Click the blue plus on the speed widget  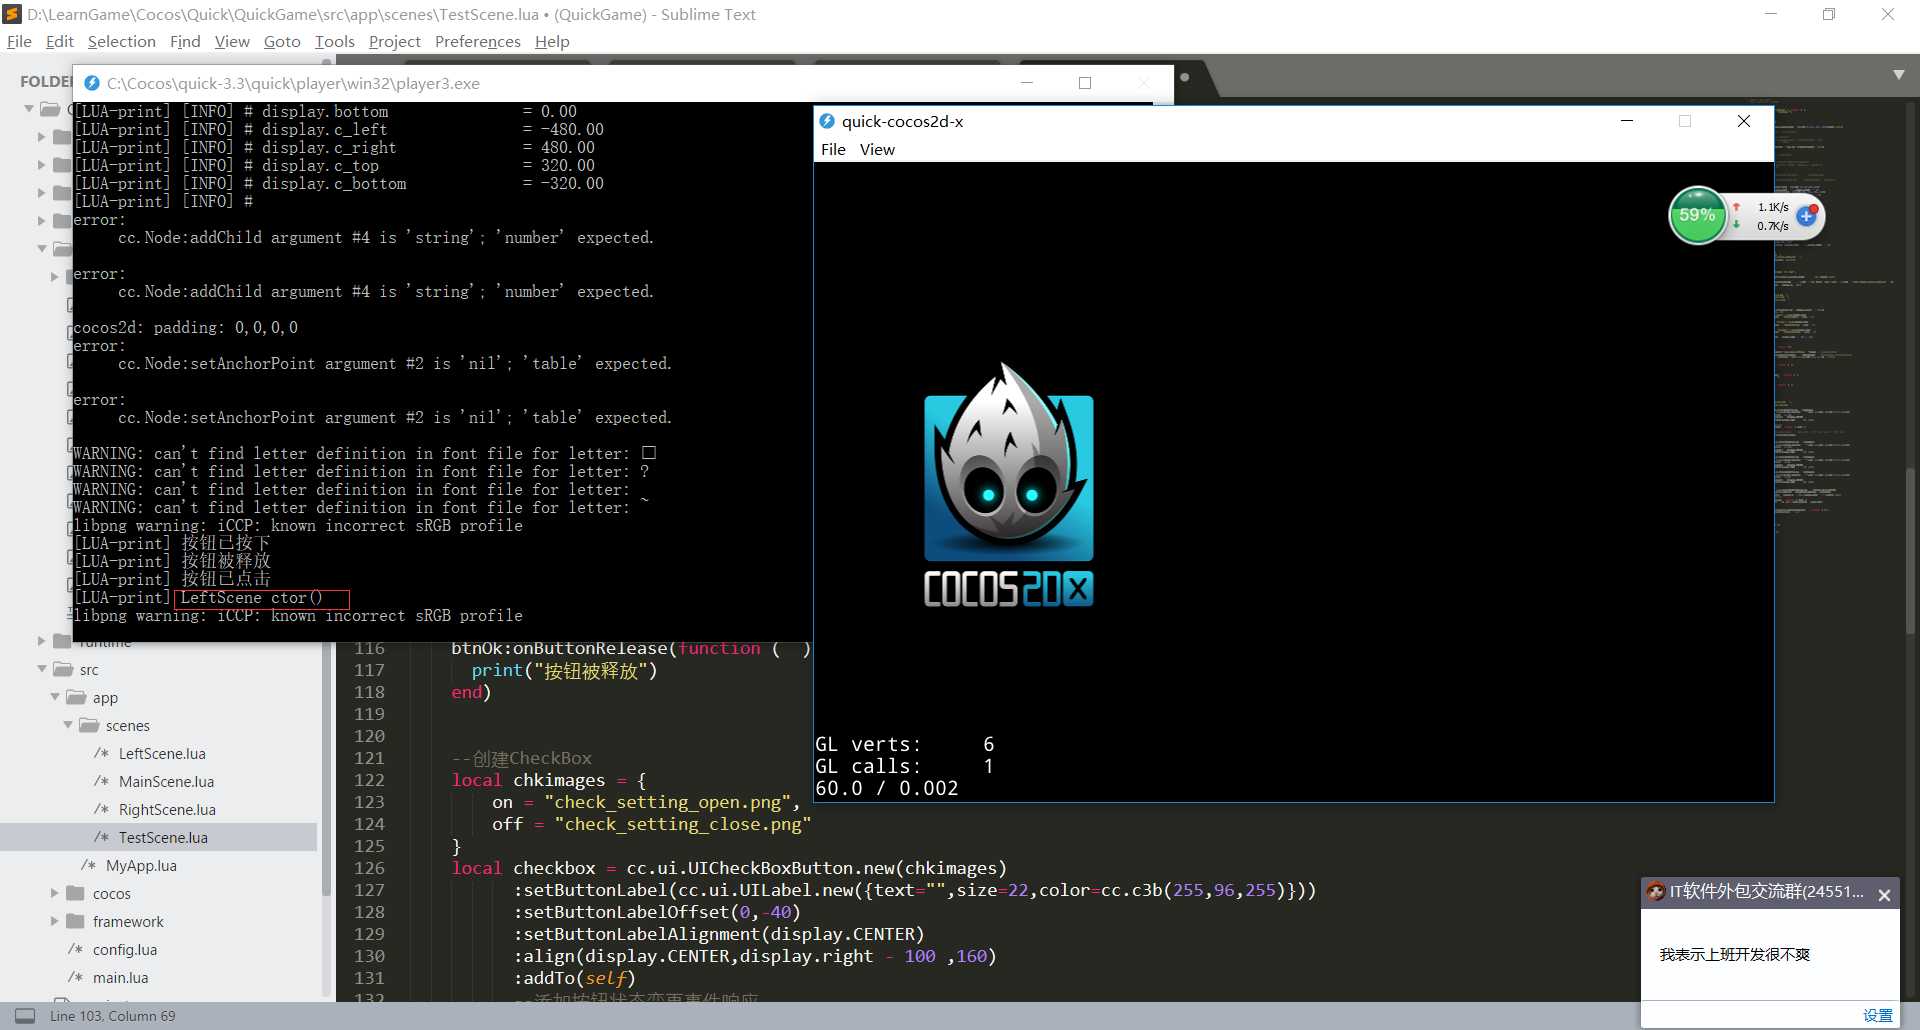pyautogui.click(x=1806, y=215)
